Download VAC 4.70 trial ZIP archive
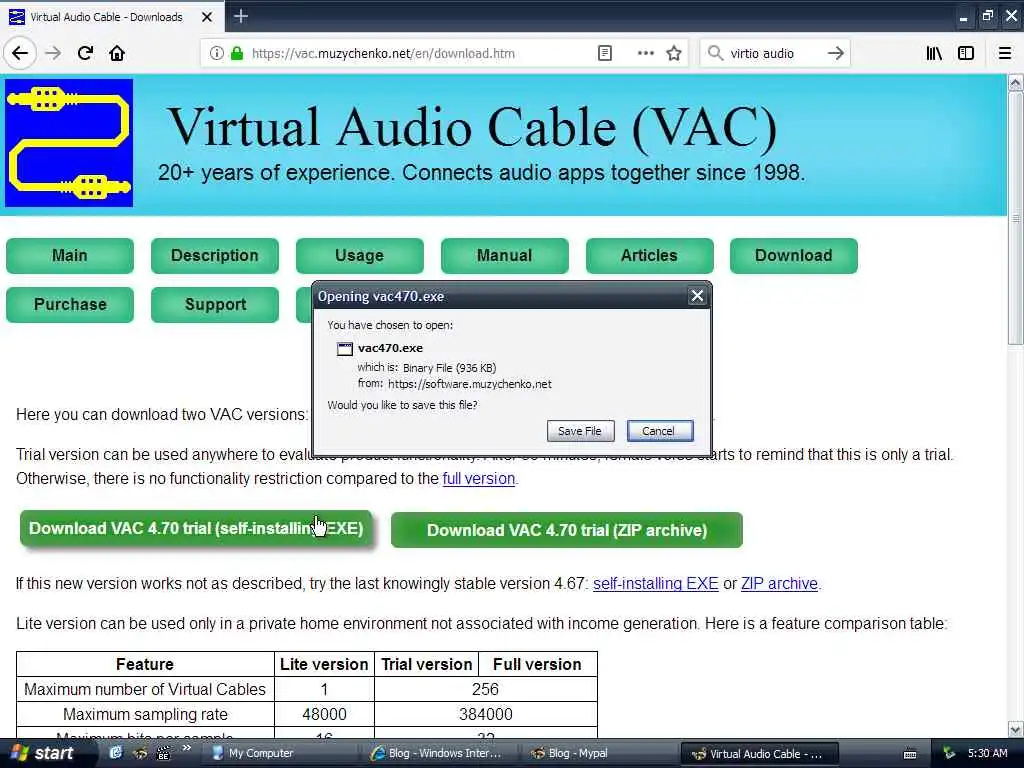 [x=567, y=530]
